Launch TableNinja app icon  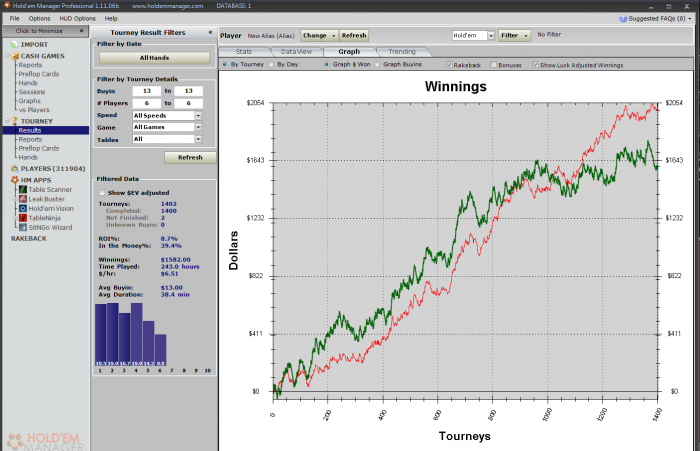(x=23, y=218)
